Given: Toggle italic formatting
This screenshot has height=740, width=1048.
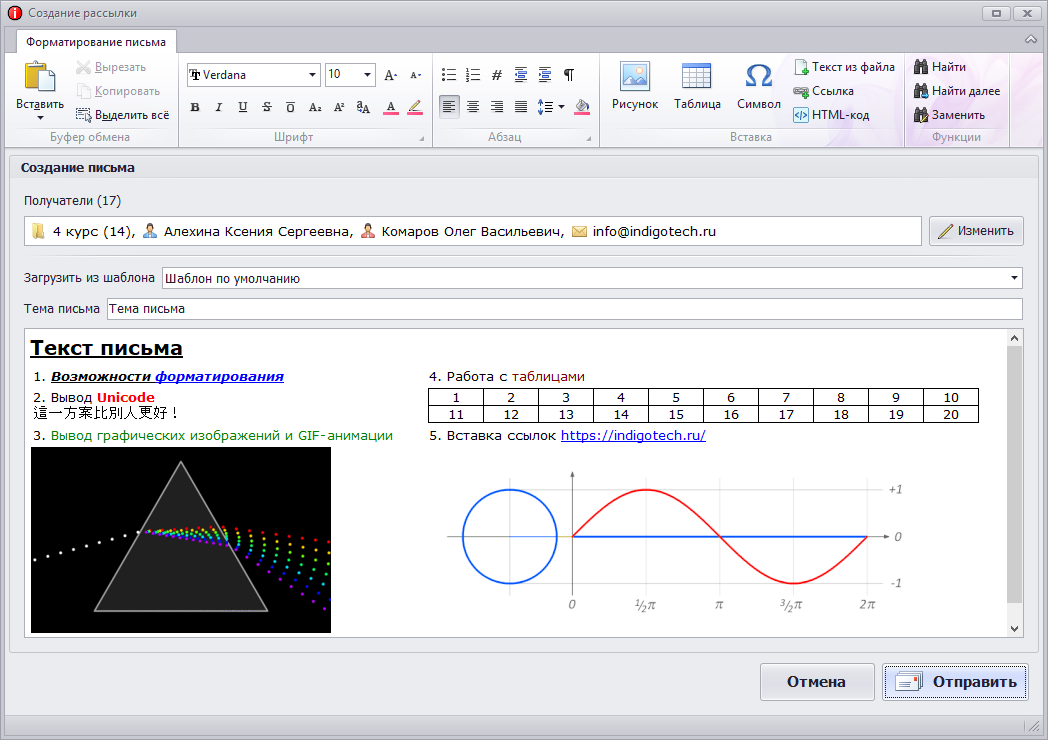Looking at the screenshot, I should [x=219, y=107].
